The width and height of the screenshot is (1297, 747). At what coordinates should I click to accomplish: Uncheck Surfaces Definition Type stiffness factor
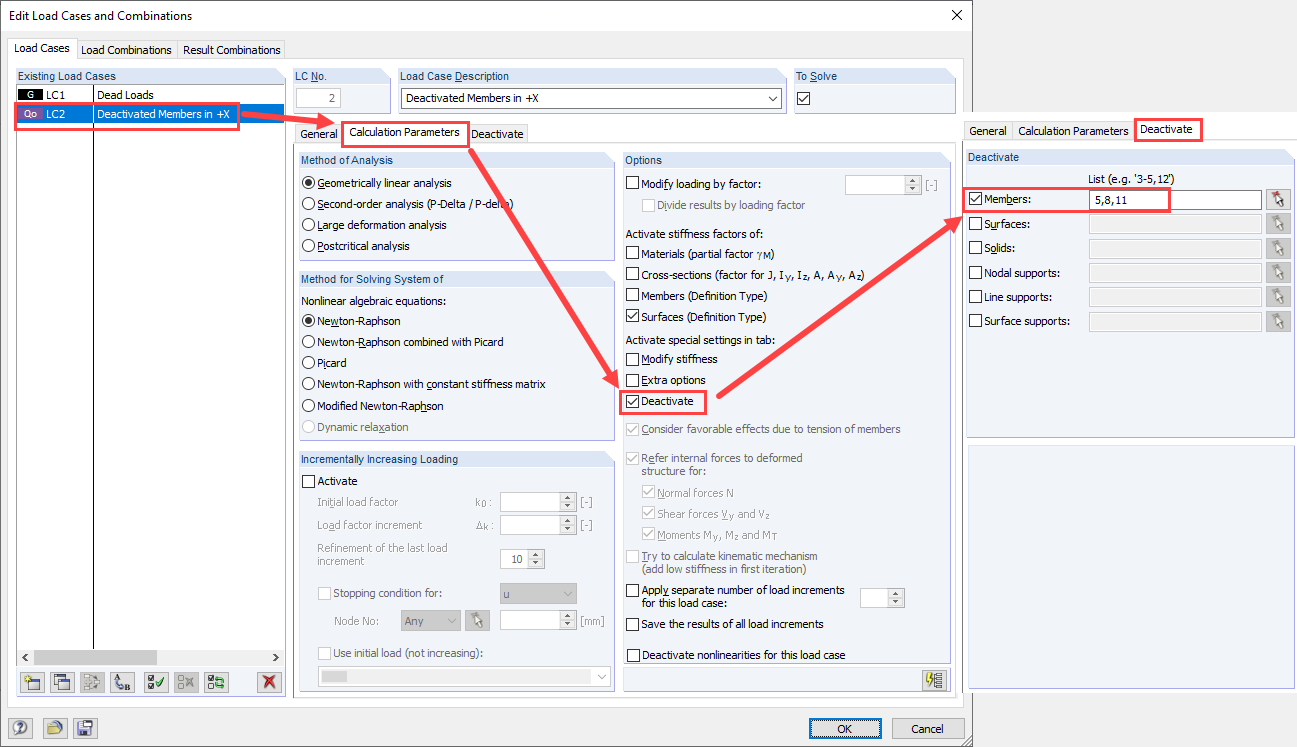click(634, 317)
